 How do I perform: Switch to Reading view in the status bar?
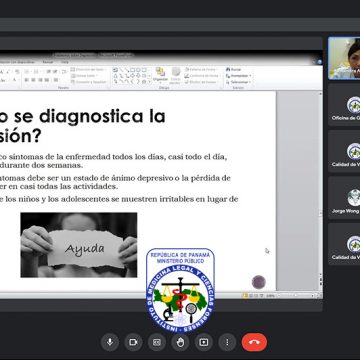tap(256, 295)
